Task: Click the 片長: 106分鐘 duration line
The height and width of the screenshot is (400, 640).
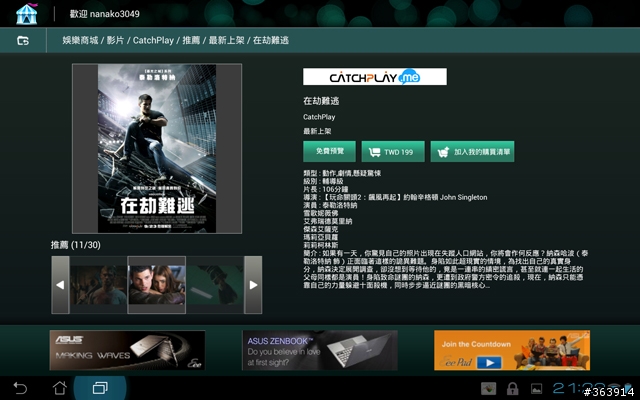Action: click(x=326, y=189)
